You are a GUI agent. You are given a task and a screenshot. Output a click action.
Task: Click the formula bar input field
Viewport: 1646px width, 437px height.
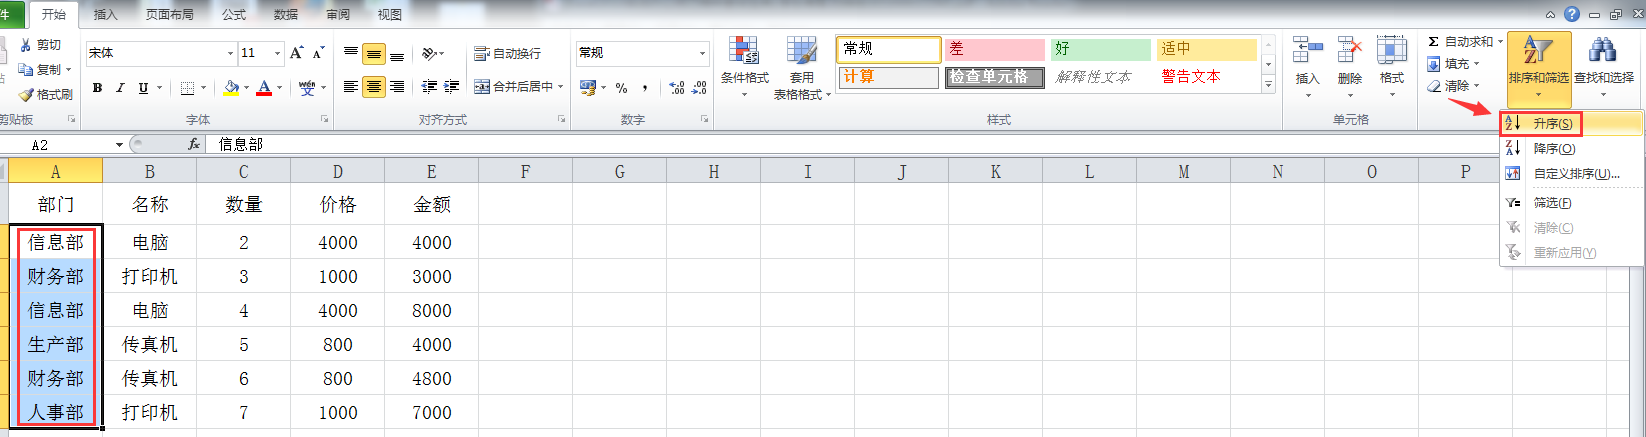pyautogui.click(x=925, y=145)
